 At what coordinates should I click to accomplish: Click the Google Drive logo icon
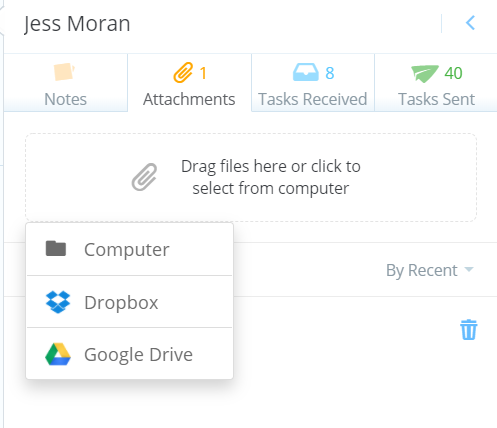pos(58,354)
